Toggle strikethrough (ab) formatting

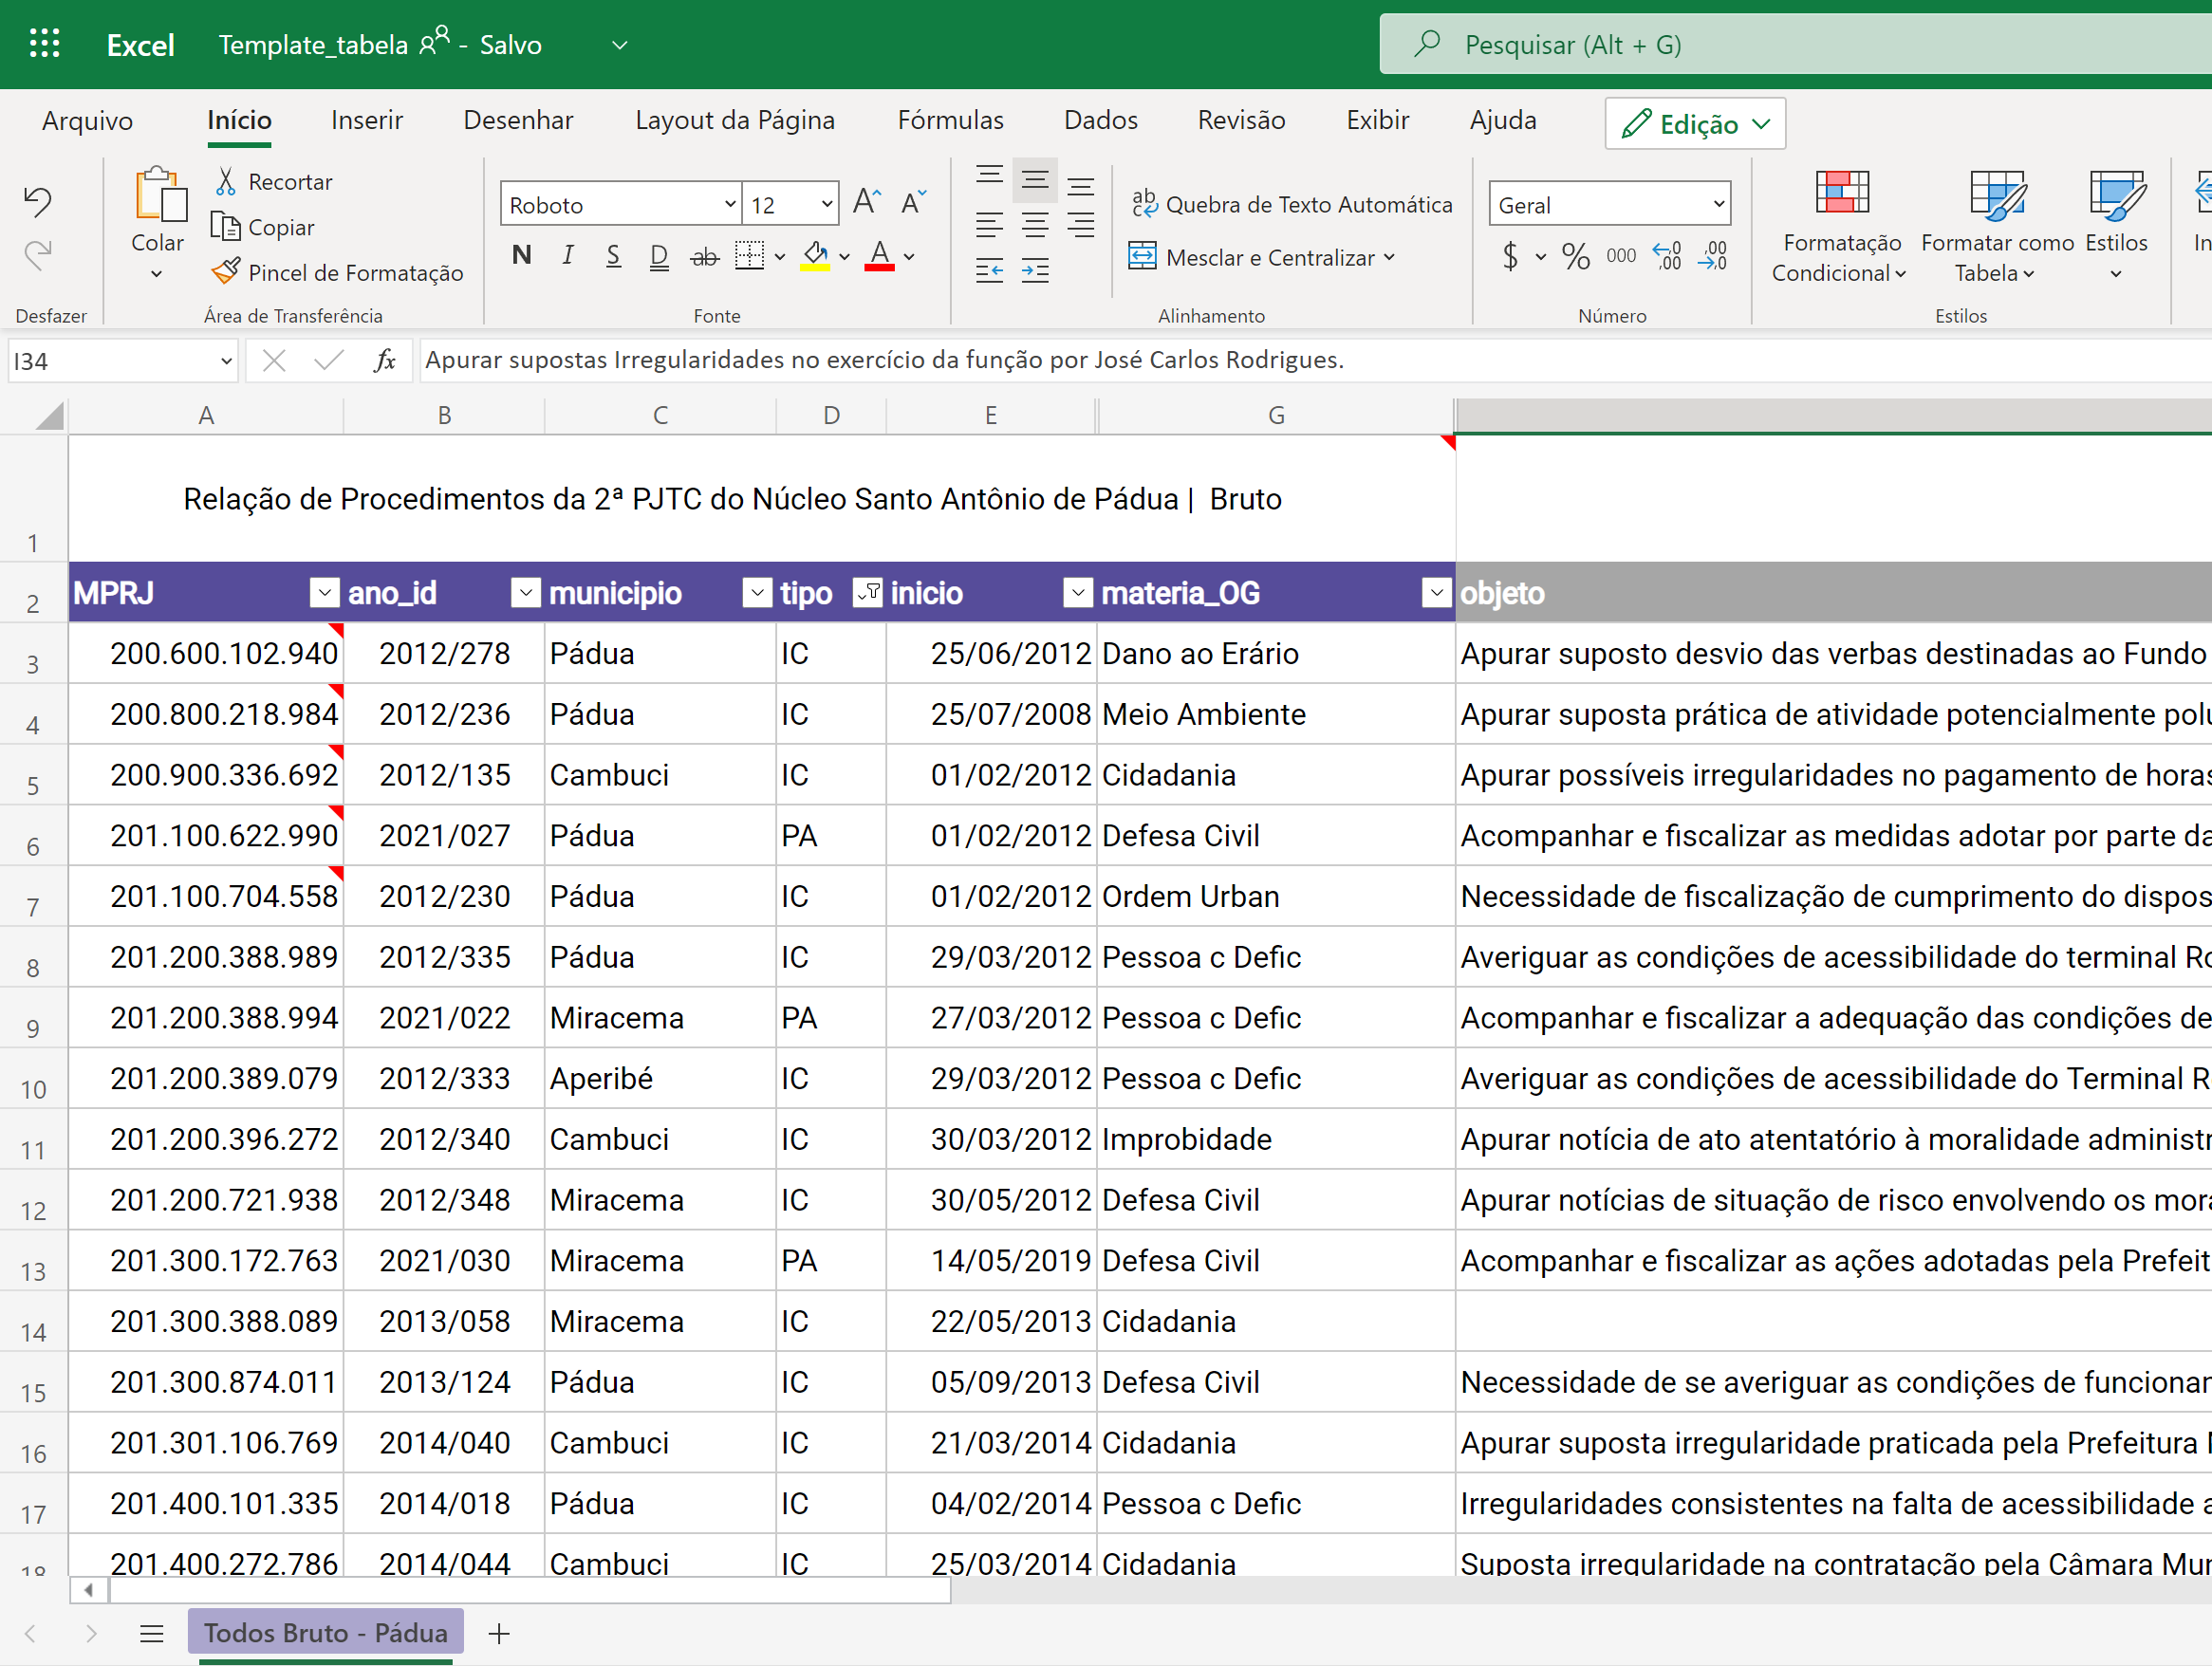click(x=705, y=256)
